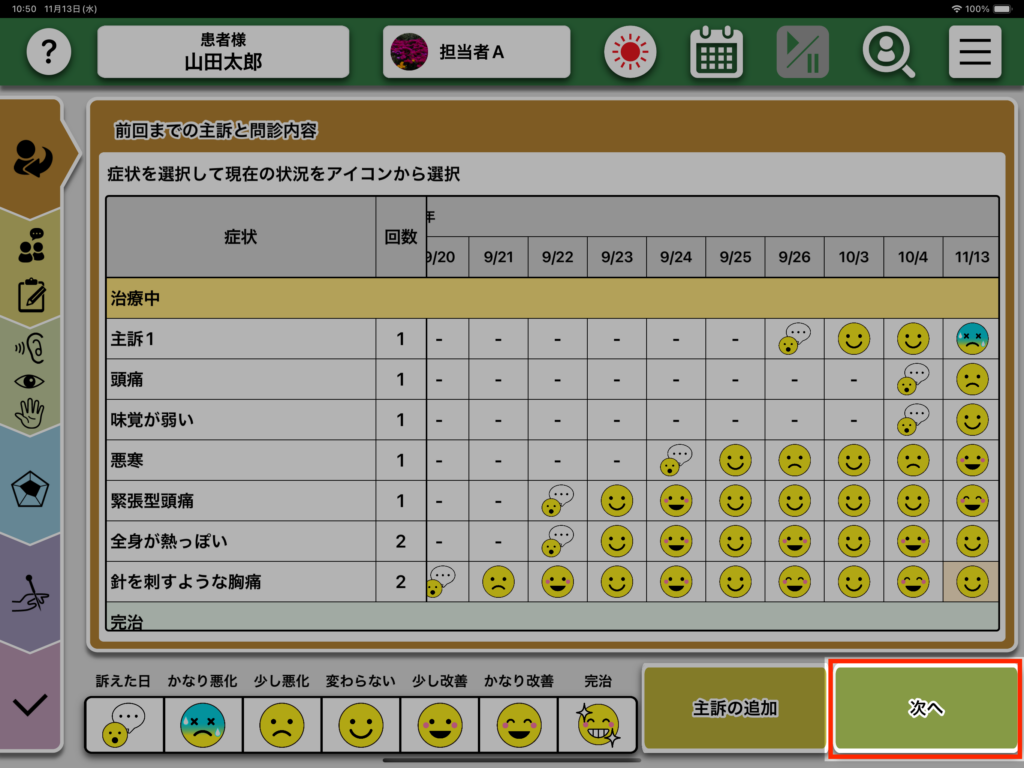Open the hamburger menu

974,52
